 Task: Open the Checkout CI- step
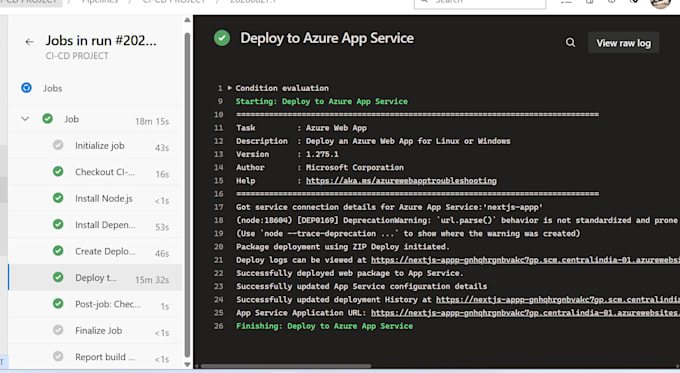pos(95,172)
